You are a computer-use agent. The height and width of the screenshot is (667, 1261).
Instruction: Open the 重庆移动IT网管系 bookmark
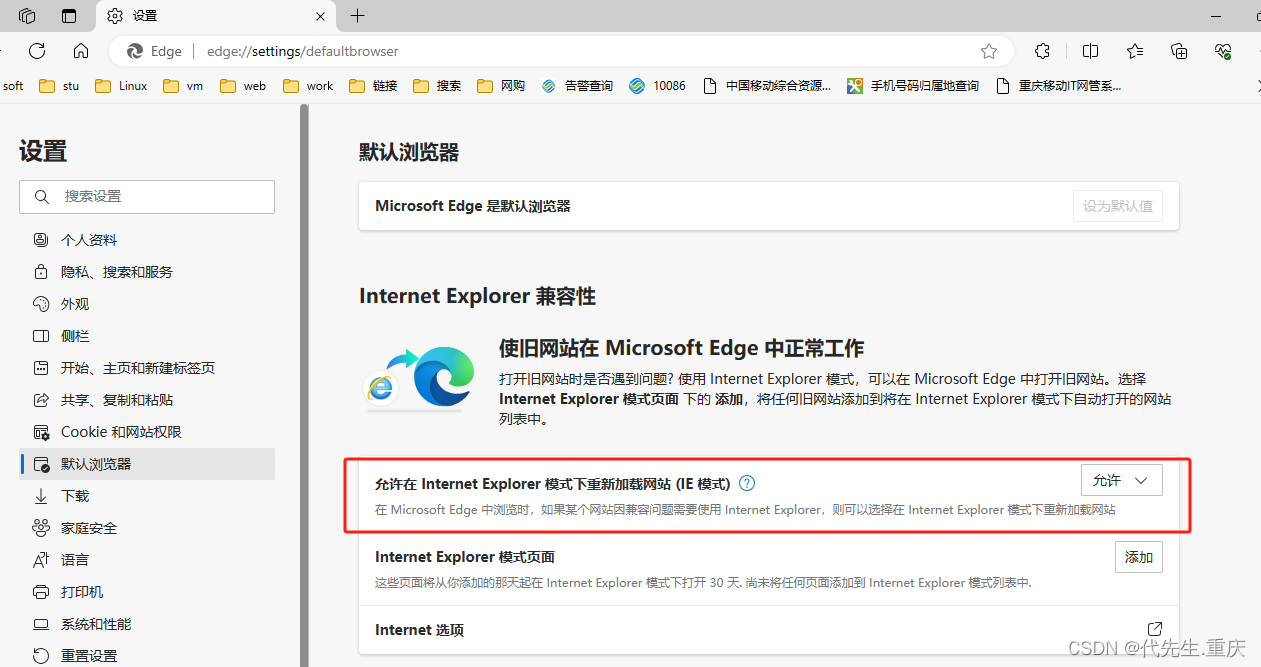click(1059, 86)
